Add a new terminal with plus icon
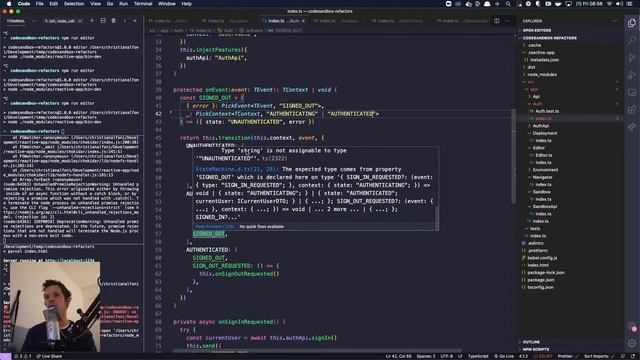Image resolution: width=640 pixels, height=360 pixels. (x=92, y=21)
